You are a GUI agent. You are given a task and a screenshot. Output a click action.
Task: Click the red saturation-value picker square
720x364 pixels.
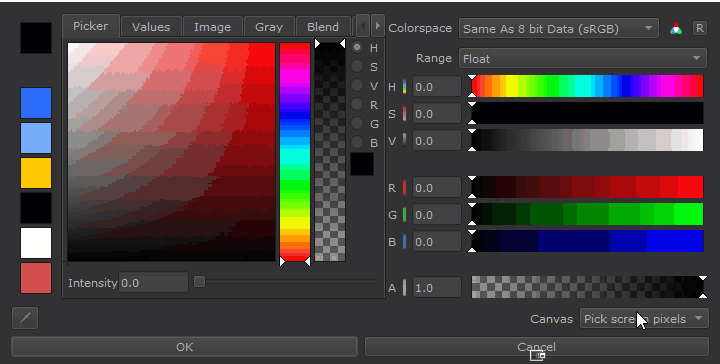click(171, 152)
